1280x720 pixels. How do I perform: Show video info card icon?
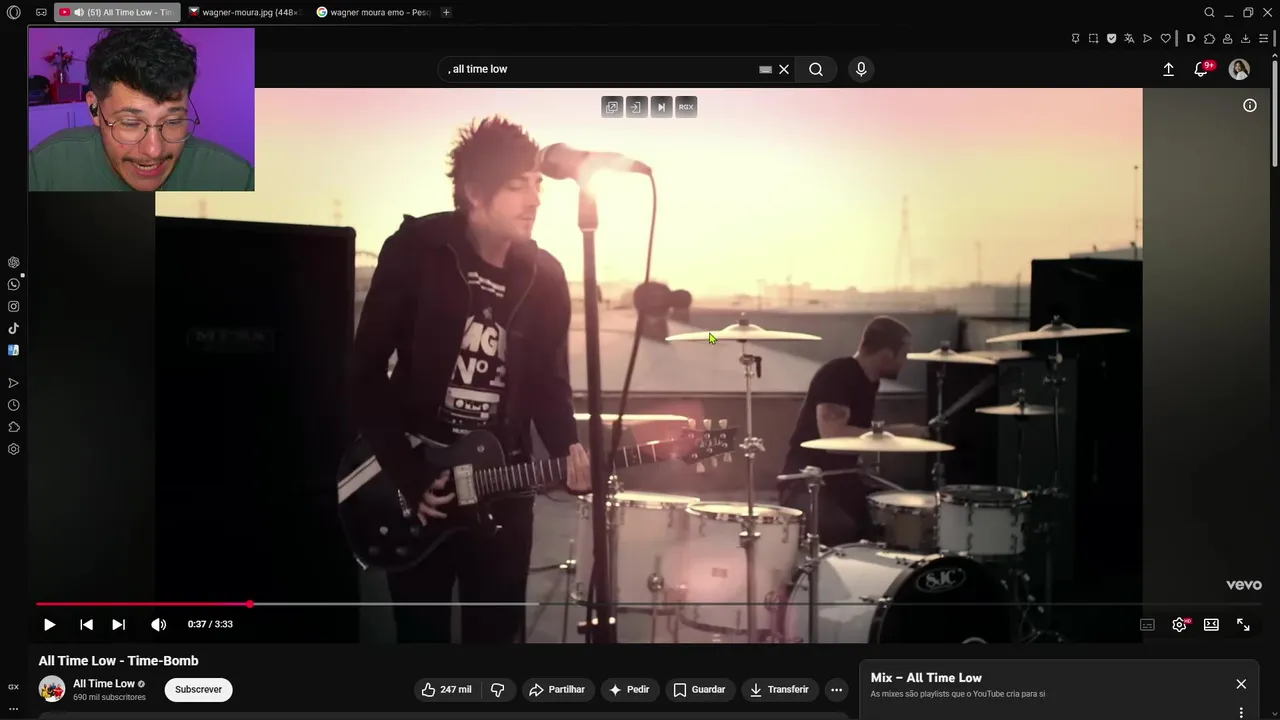[1250, 105]
